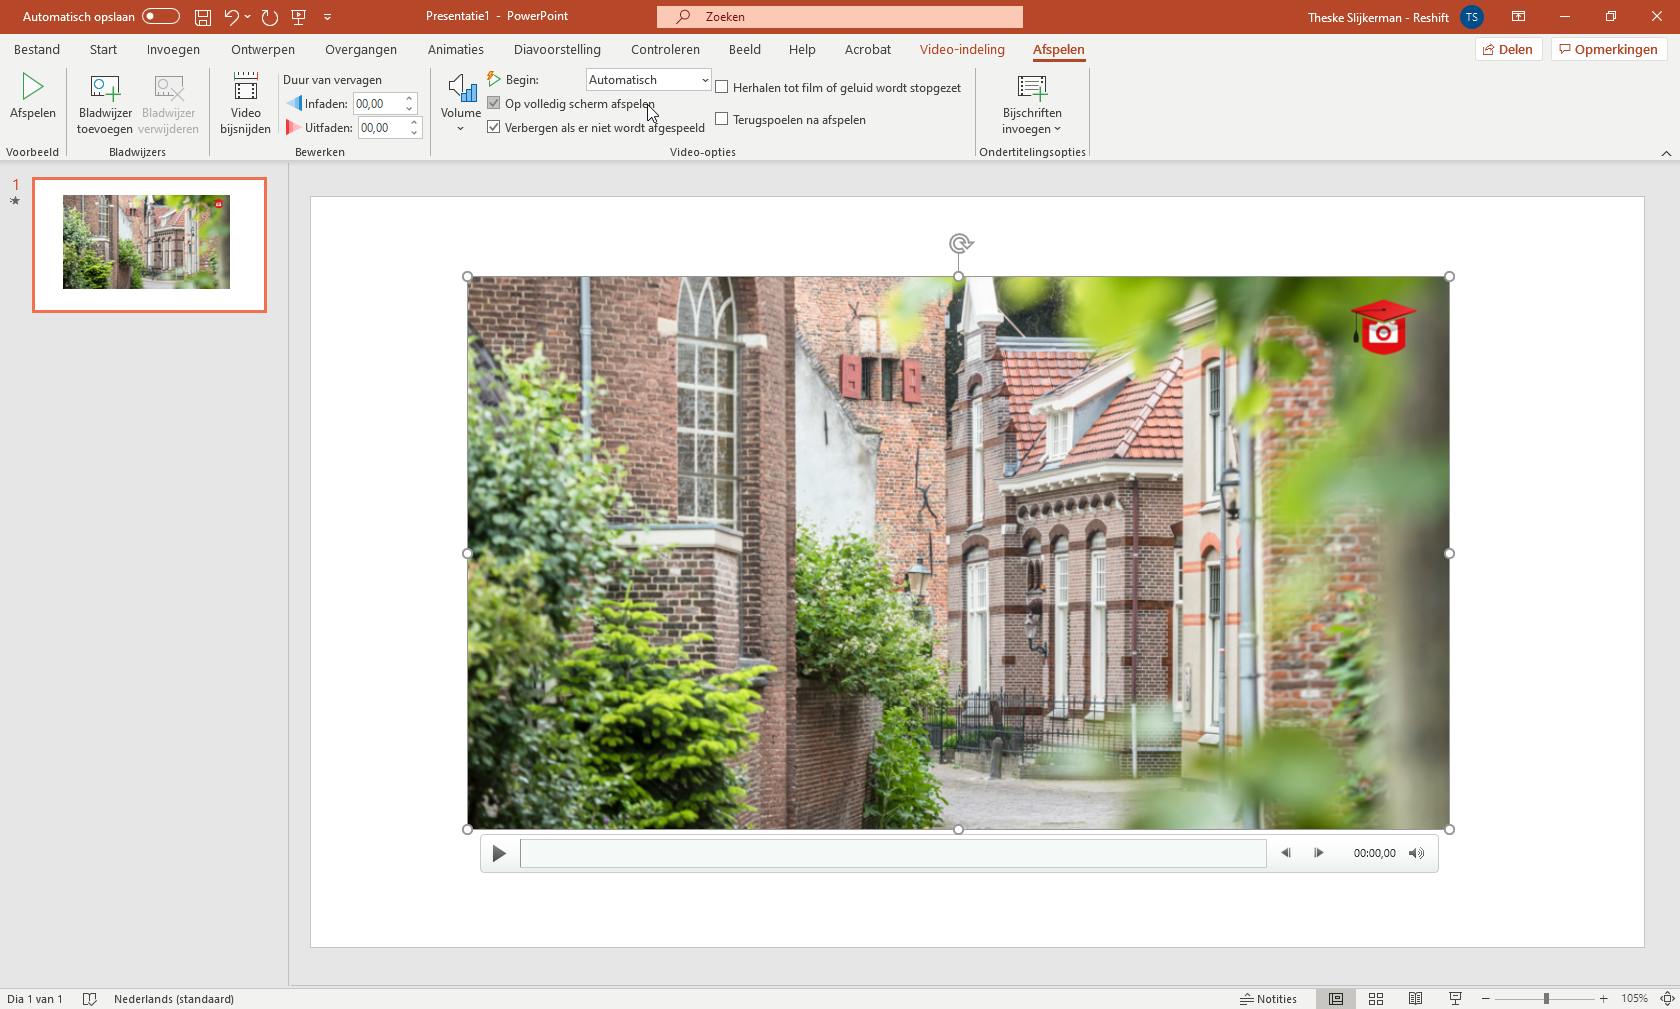Click the Bladwijzer toevoegen icon
This screenshot has height=1009, width=1680.
click(x=104, y=89)
